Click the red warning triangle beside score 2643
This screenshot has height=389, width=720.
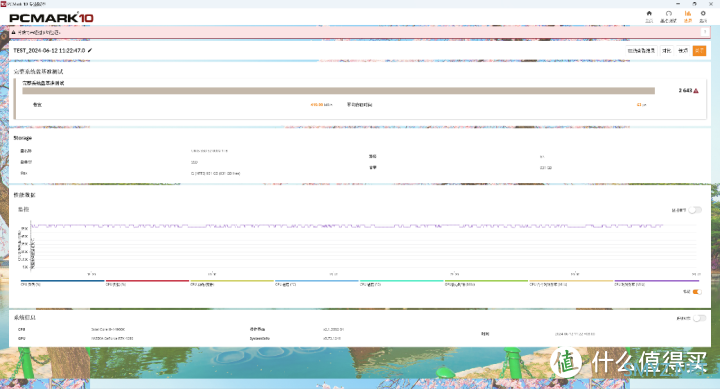(696, 90)
